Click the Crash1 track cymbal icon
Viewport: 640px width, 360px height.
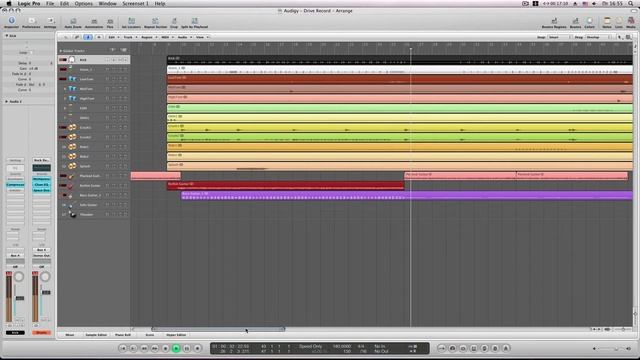(72, 127)
